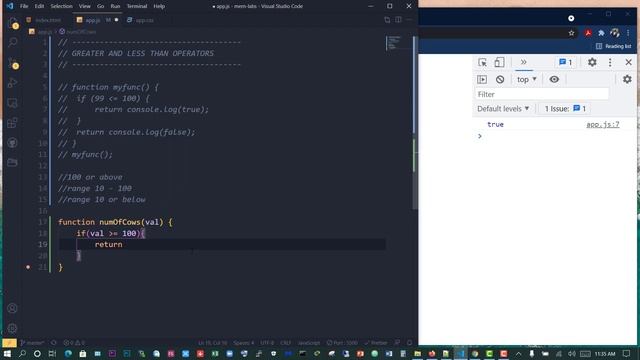
Task: Click the split editor icon
Action: [398, 20]
